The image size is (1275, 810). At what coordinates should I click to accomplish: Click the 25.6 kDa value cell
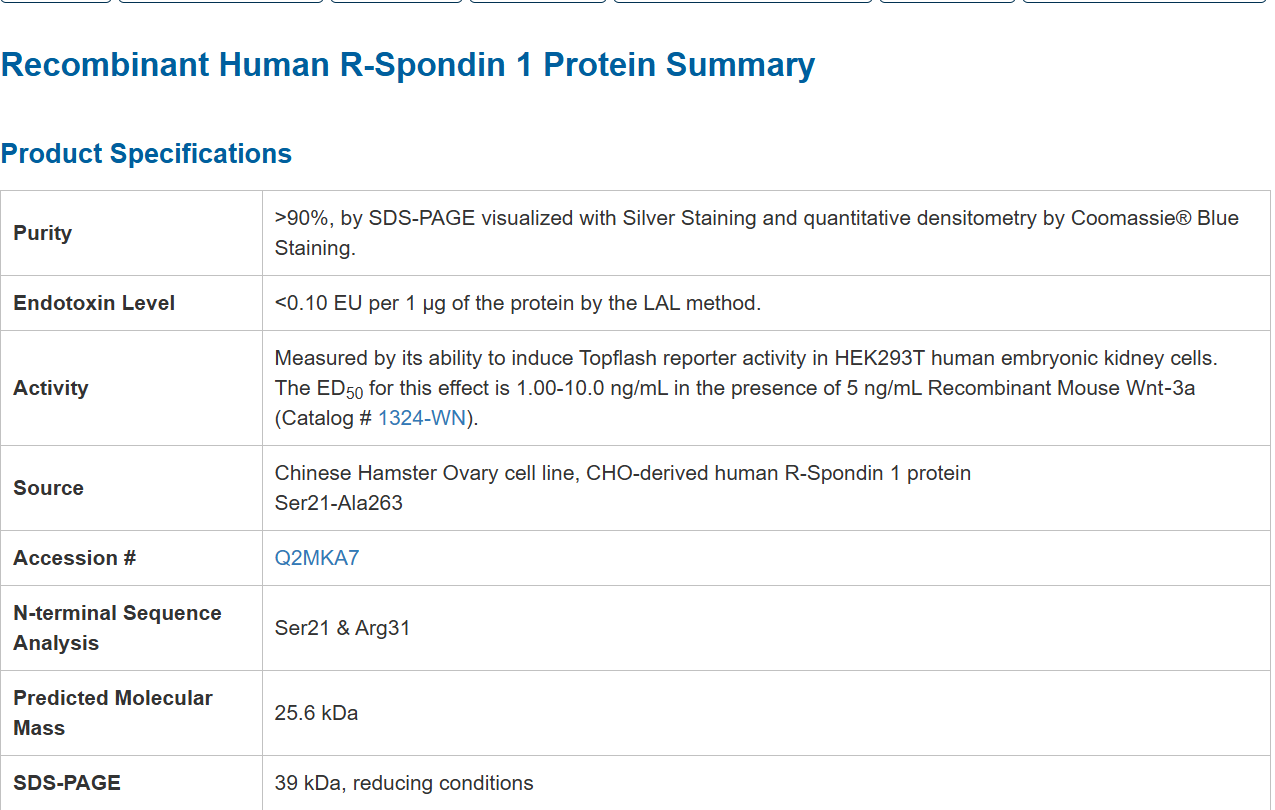tap(316, 713)
